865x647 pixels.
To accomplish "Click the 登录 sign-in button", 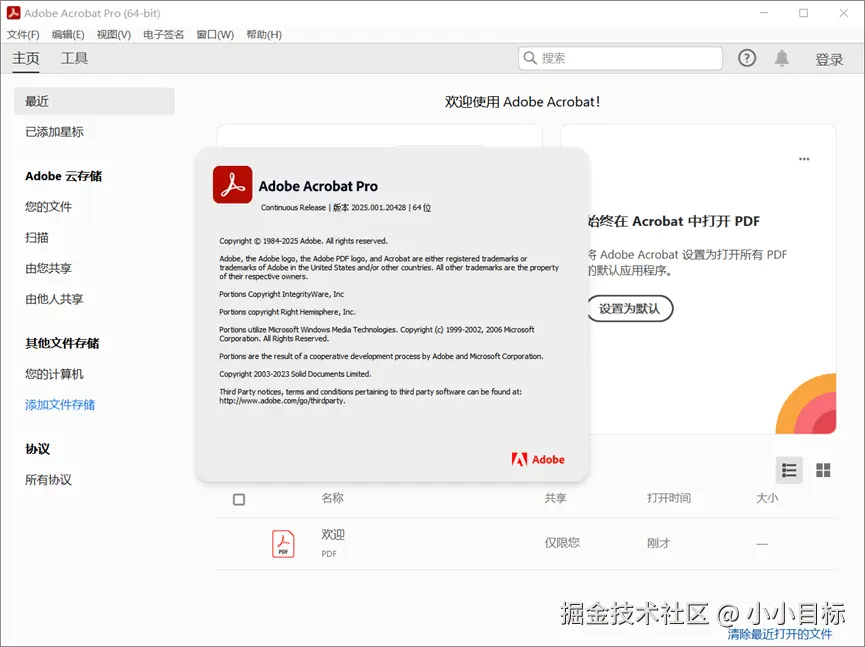I will pyautogui.click(x=829, y=59).
